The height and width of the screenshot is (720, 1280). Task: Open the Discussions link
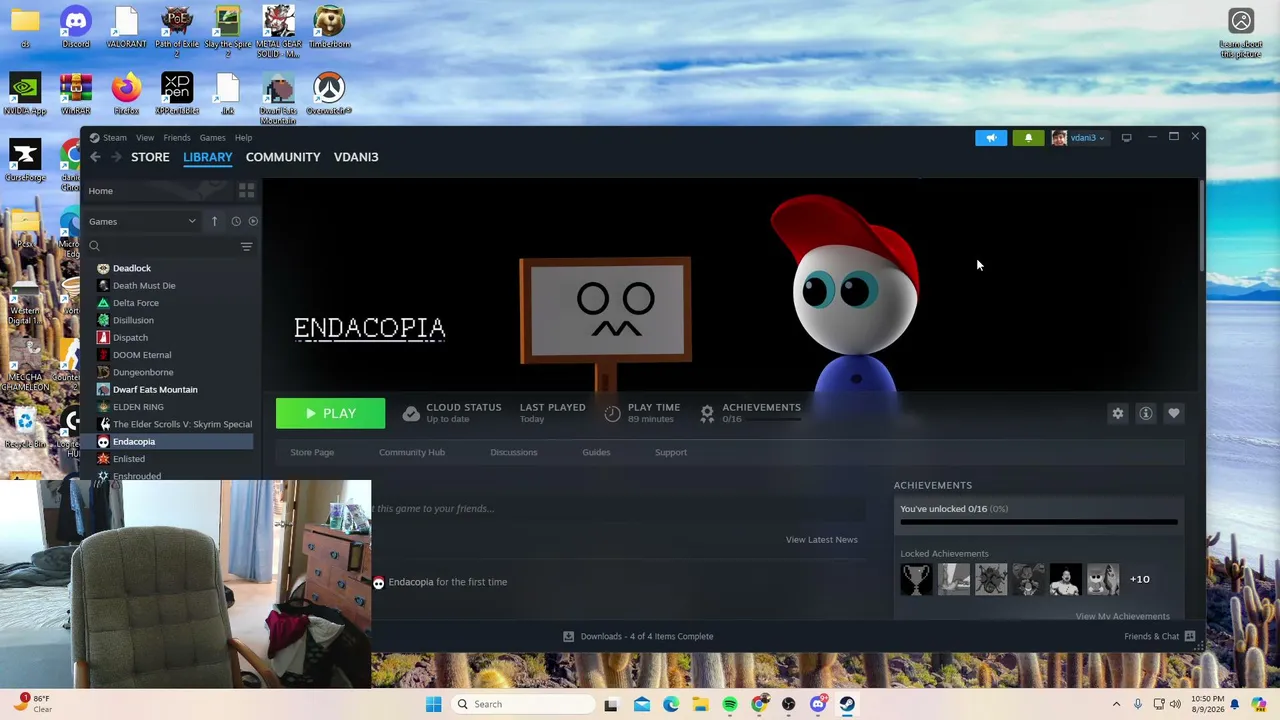pyautogui.click(x=514, y=452)
